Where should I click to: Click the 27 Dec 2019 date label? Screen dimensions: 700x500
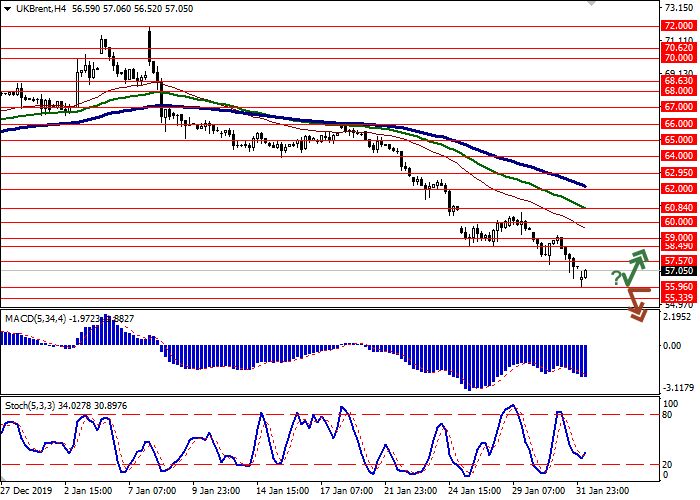click(x=27, y=491)
